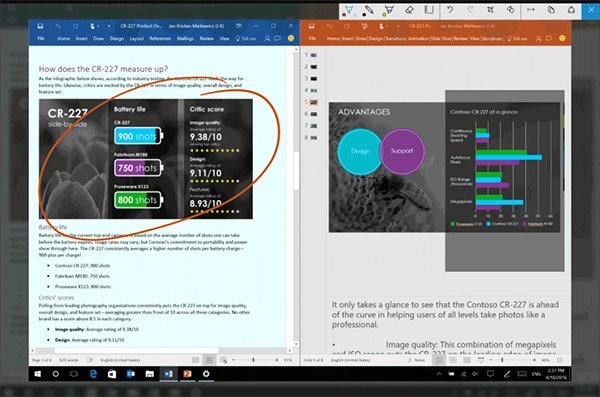Open Microsoft Edge from the taskbar
The image size is (600, 397).
coord(93,374)
